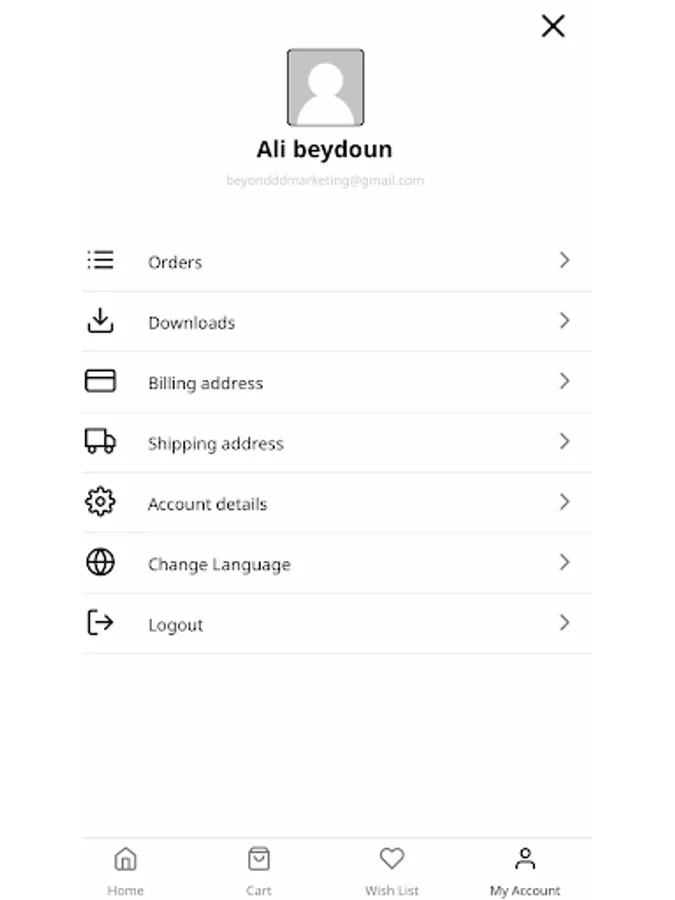Expand the Change Language chevron
The height and width of the screenshot is (900, 675).
[x=565, y=562]
